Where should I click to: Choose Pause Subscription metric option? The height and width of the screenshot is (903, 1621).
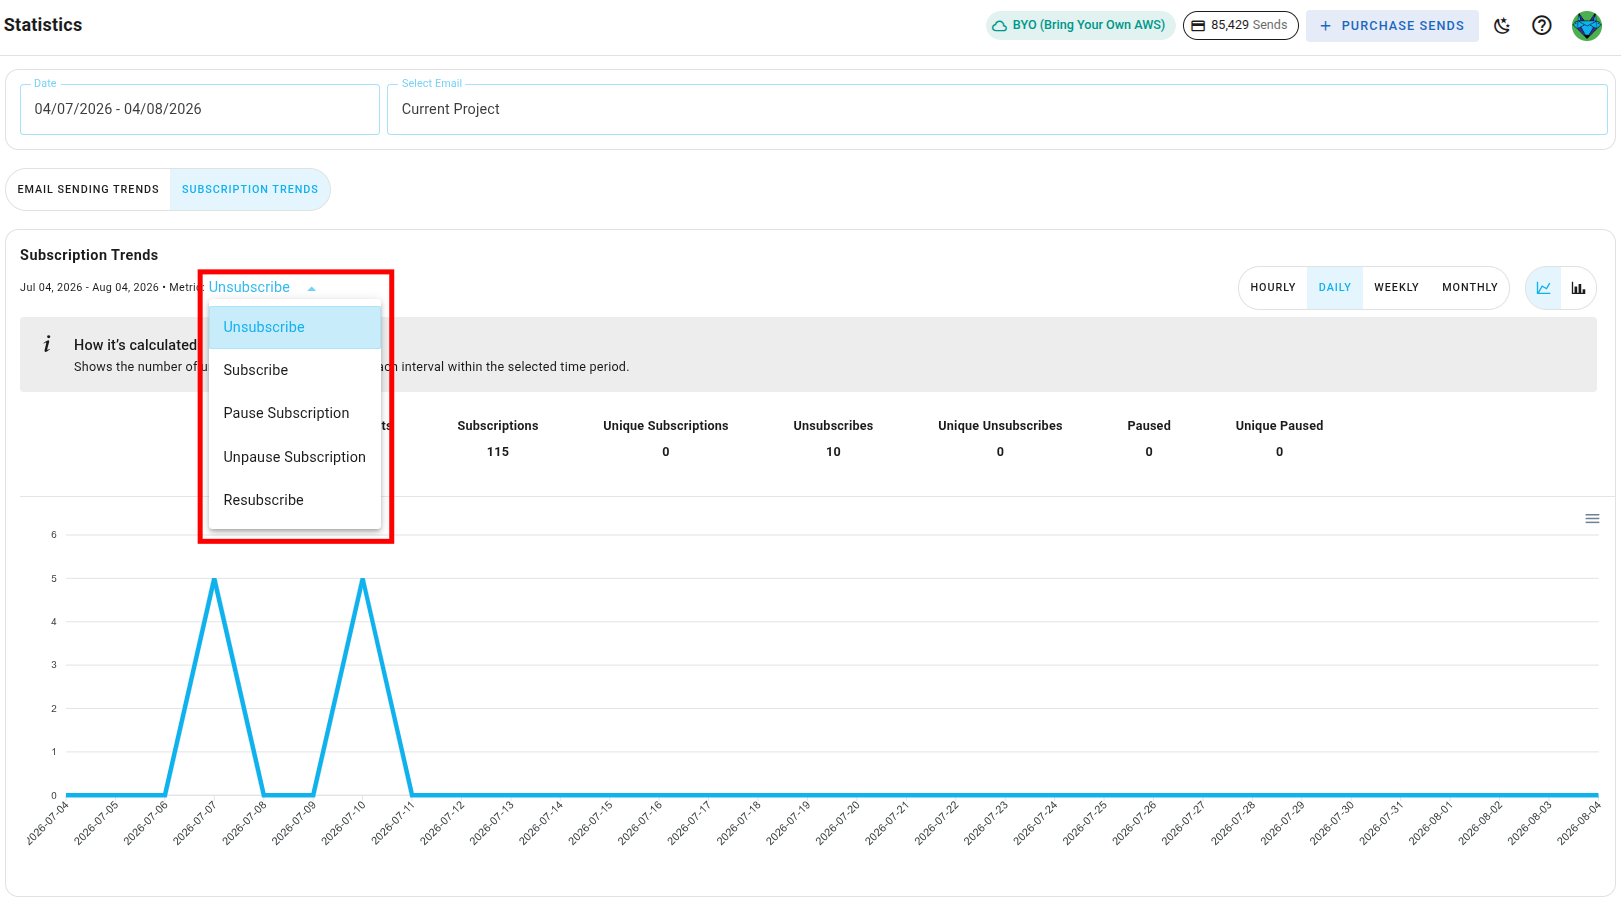click(x=295, y=414)
